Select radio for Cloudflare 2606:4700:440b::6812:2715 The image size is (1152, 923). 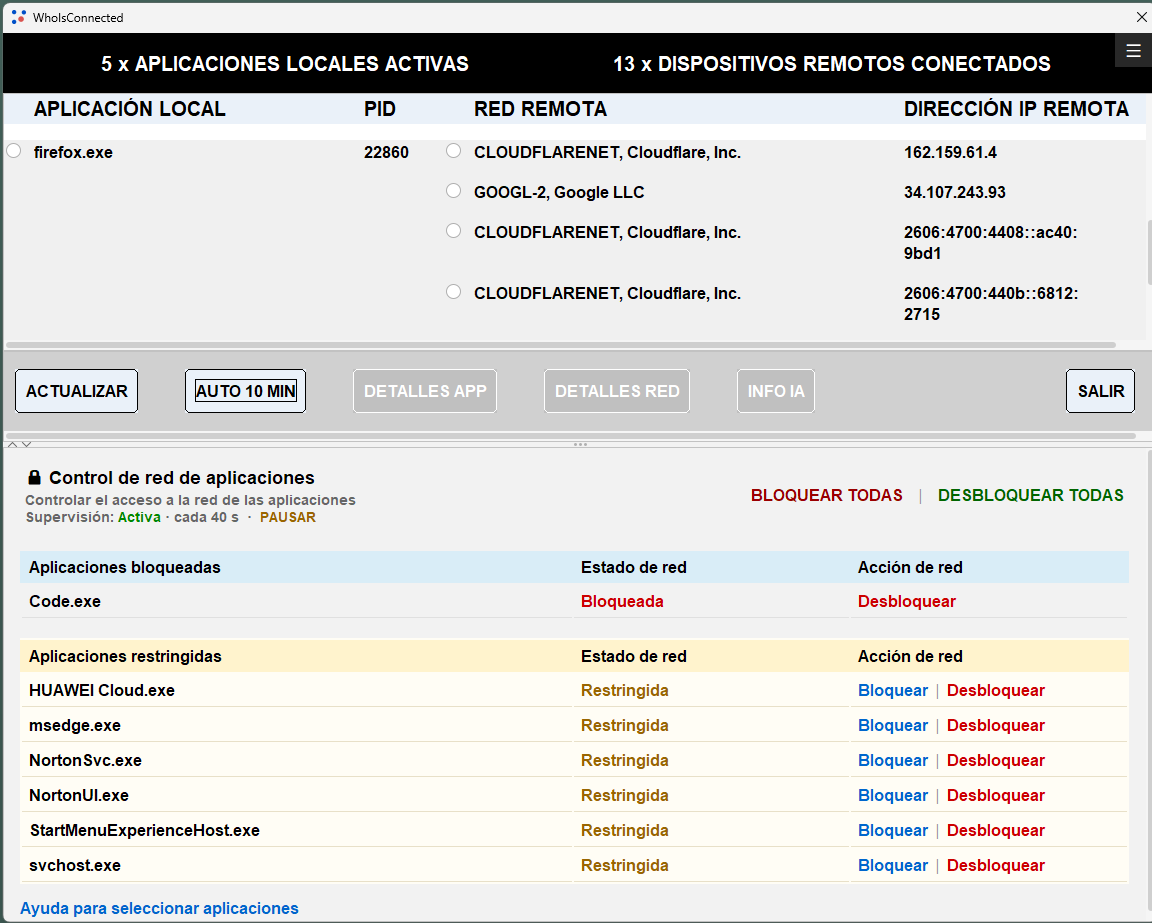click(x=453, y=292)
